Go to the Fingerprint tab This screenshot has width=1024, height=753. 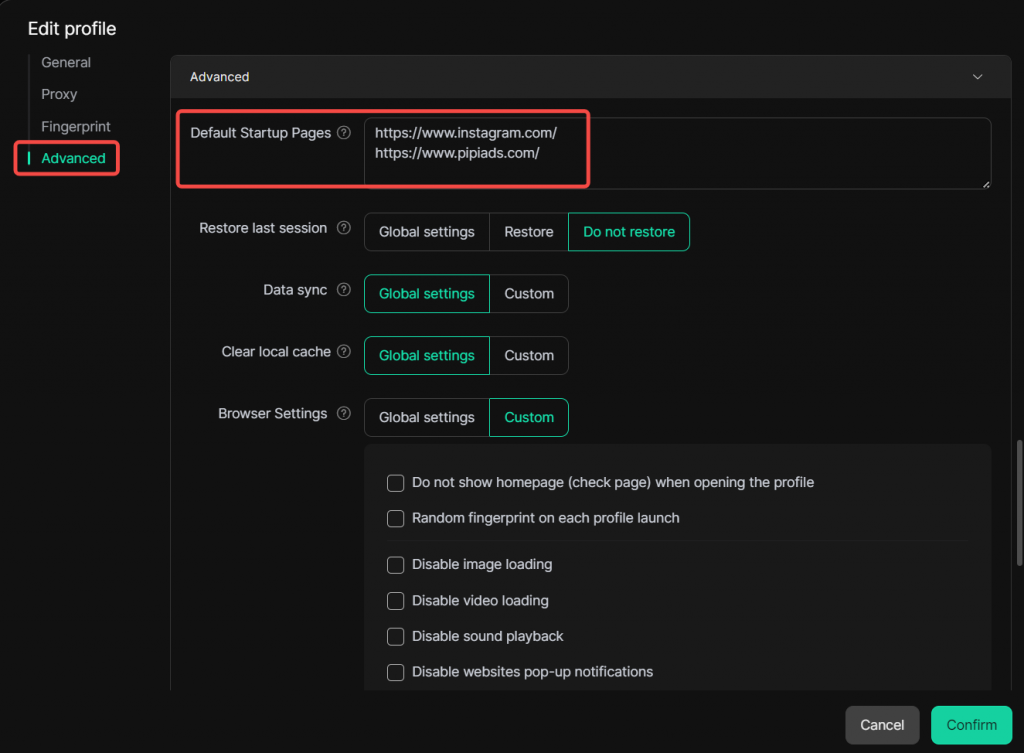(76, 127)
